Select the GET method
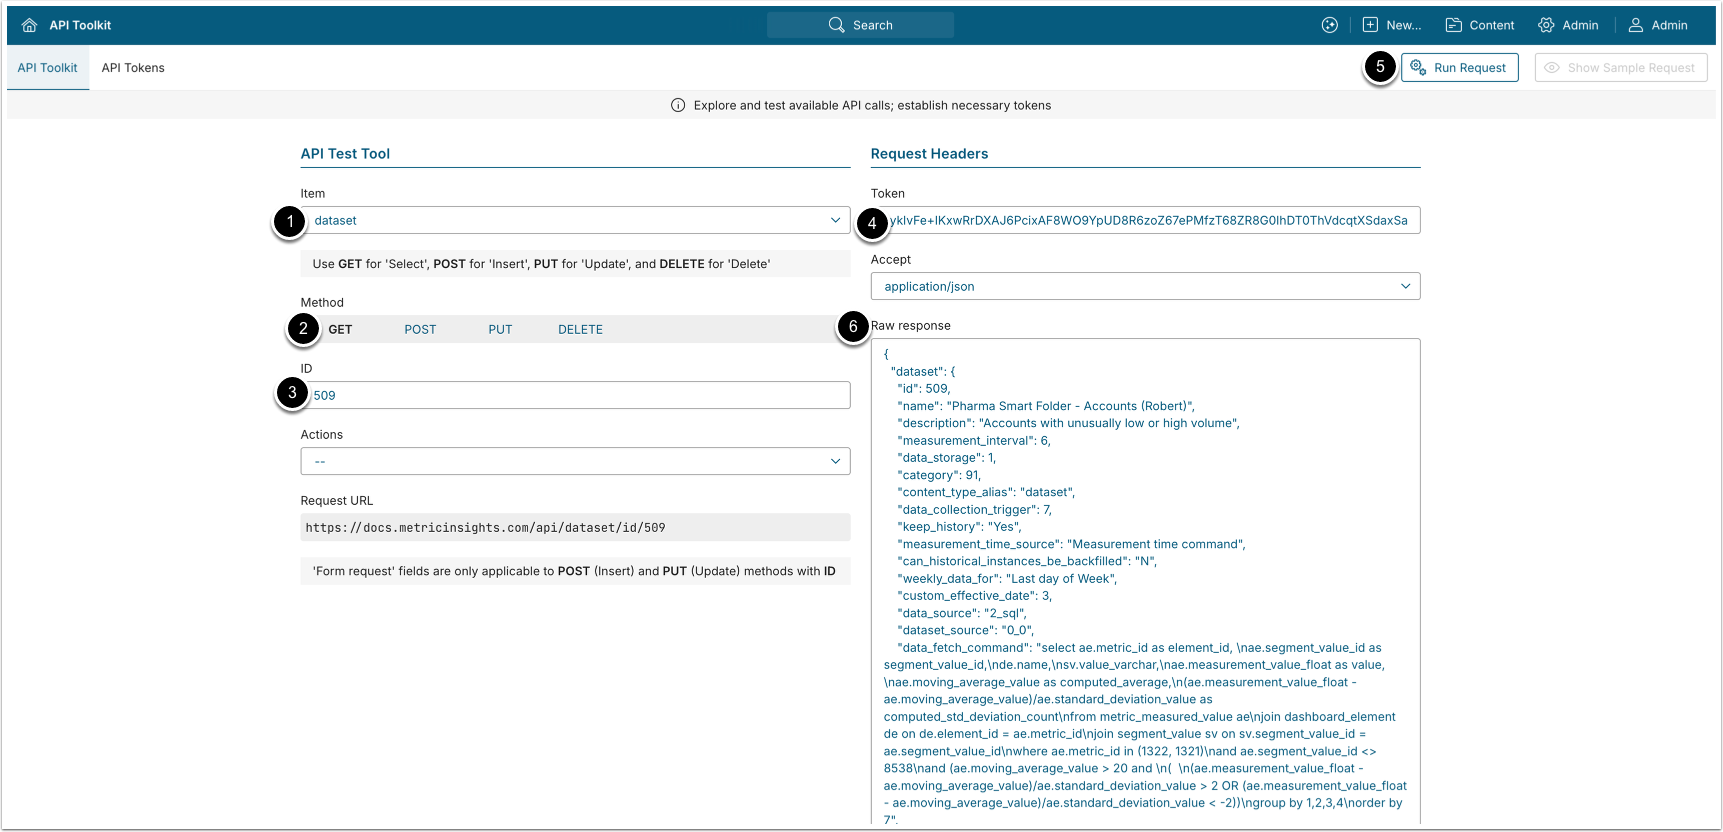The height and width of the screenshot is (832, 1723). [340, 329]
